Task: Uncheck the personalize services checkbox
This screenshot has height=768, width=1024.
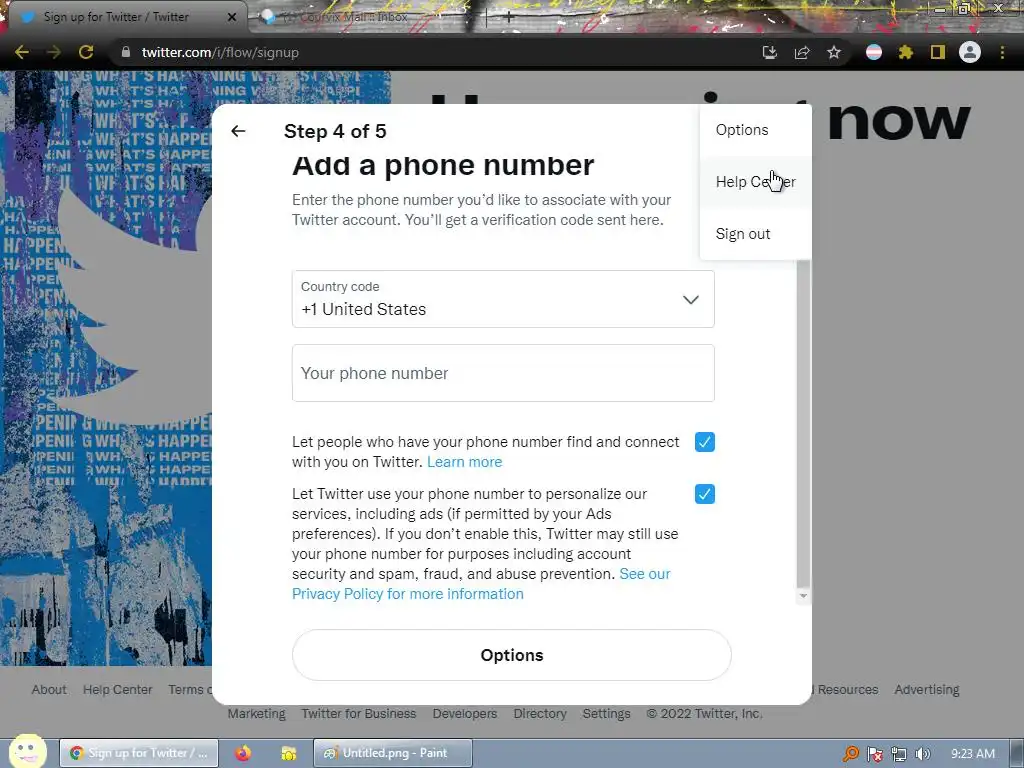Action: coord(705,494)
